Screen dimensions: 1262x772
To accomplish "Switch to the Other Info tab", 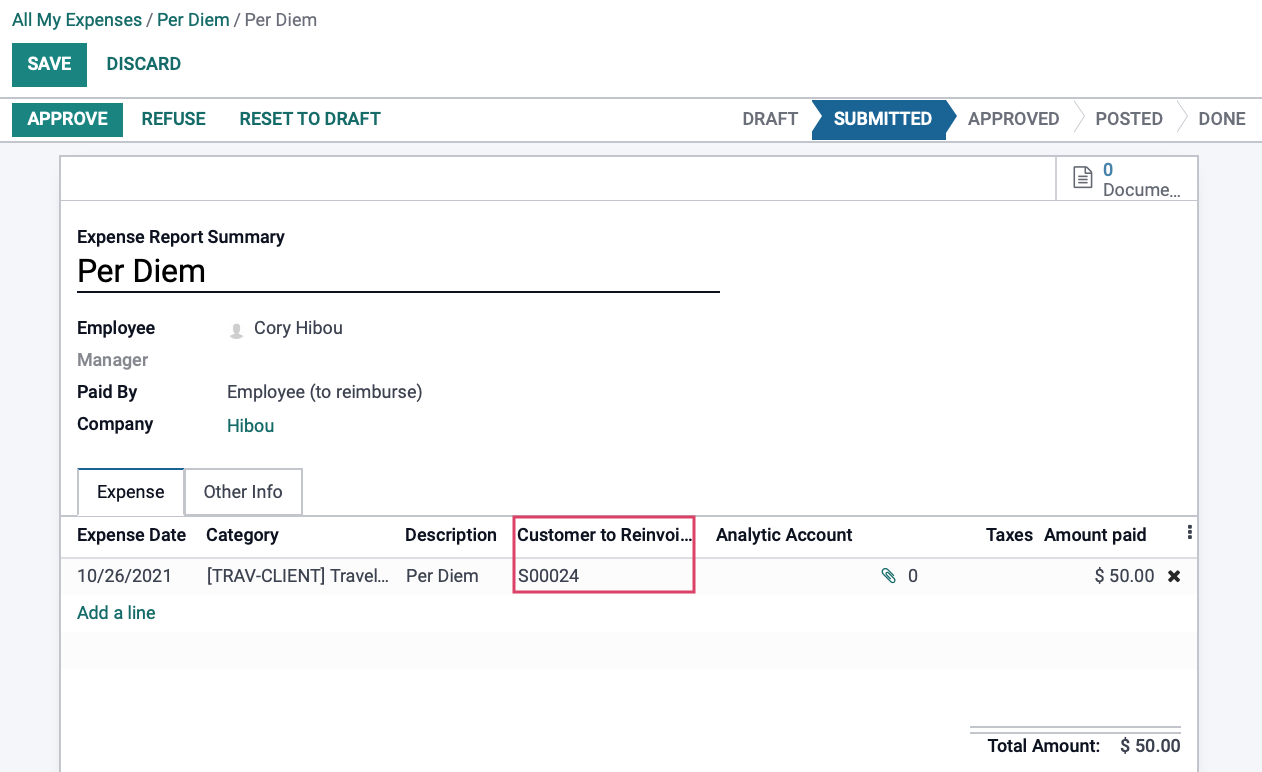I will [243, 492].
